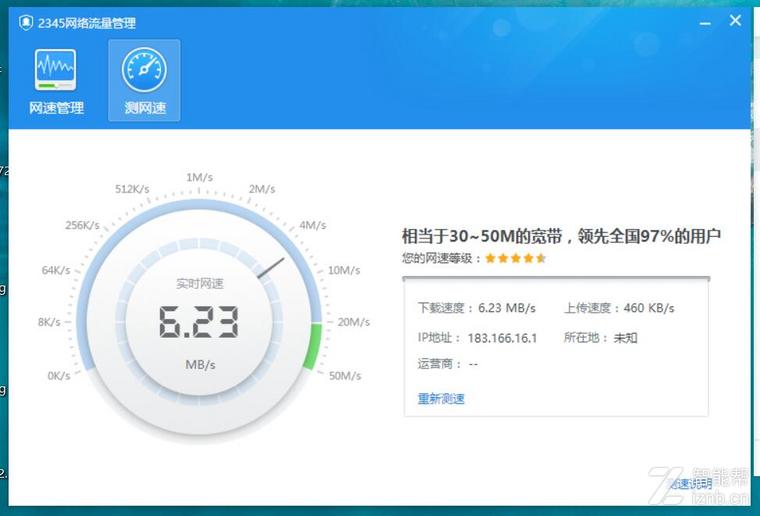Click the 1M/s gauge label
The image size is (760, 516).
[200, 177]
